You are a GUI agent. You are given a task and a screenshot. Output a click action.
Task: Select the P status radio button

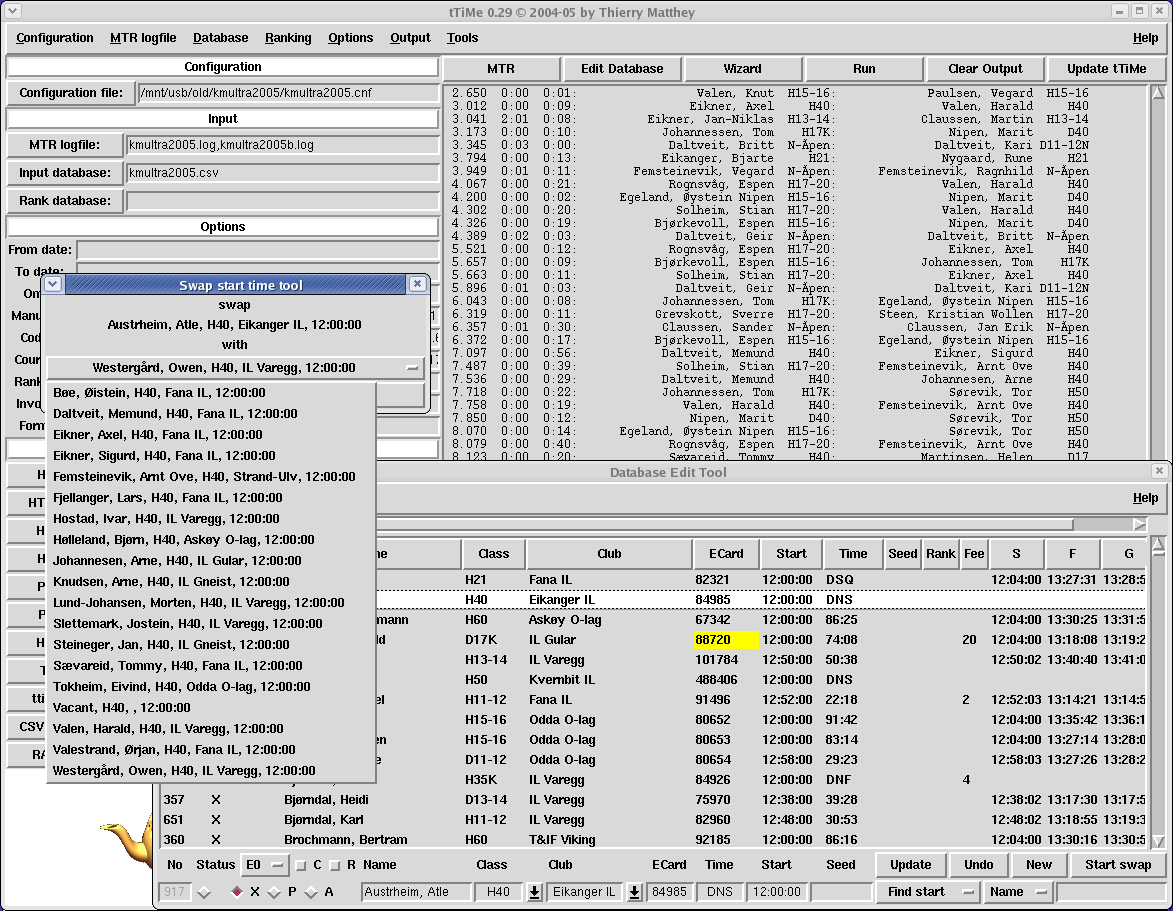coord(272,892)
